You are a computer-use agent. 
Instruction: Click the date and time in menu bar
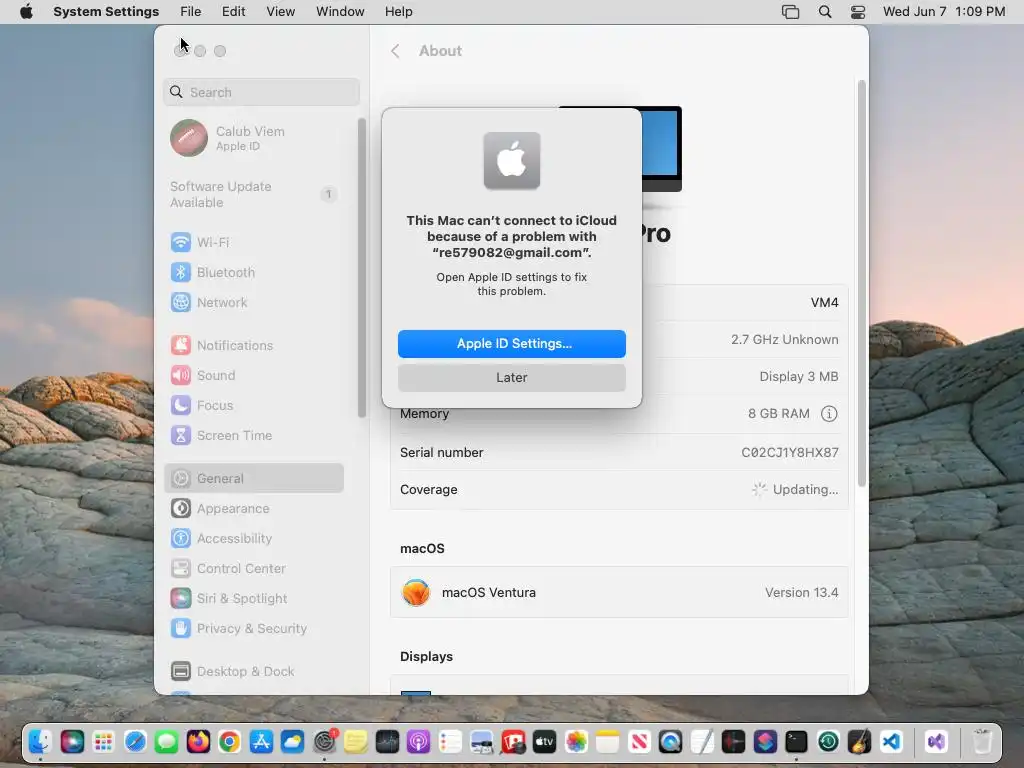pyautogui.click(x=944, y=12)
